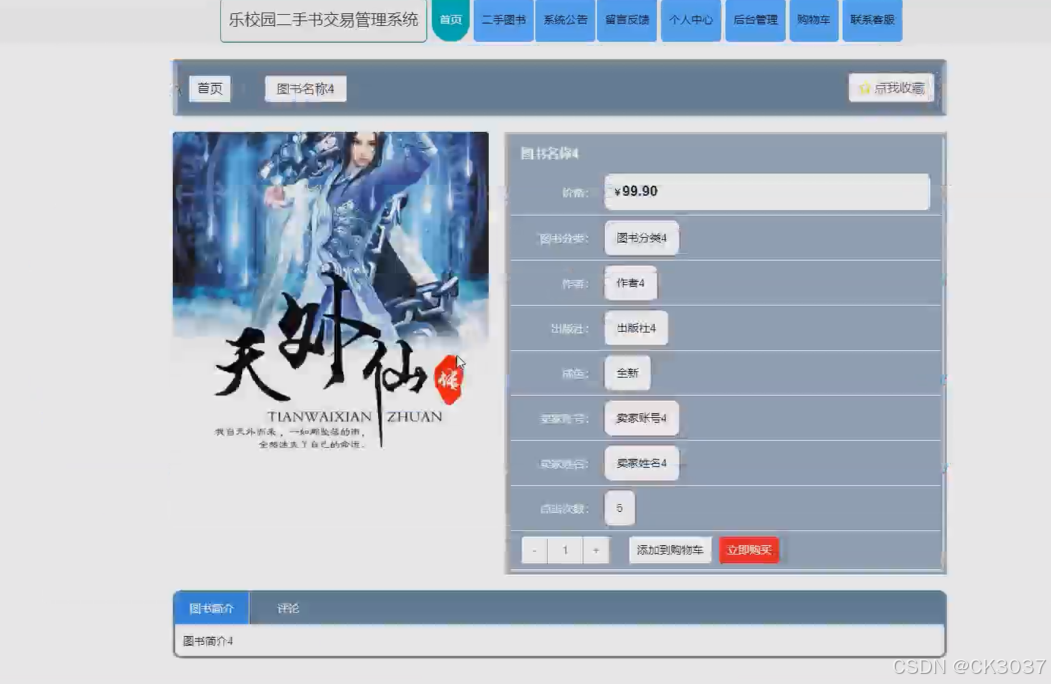
Task: Increase quantity with the plus button
Action: 596,551
